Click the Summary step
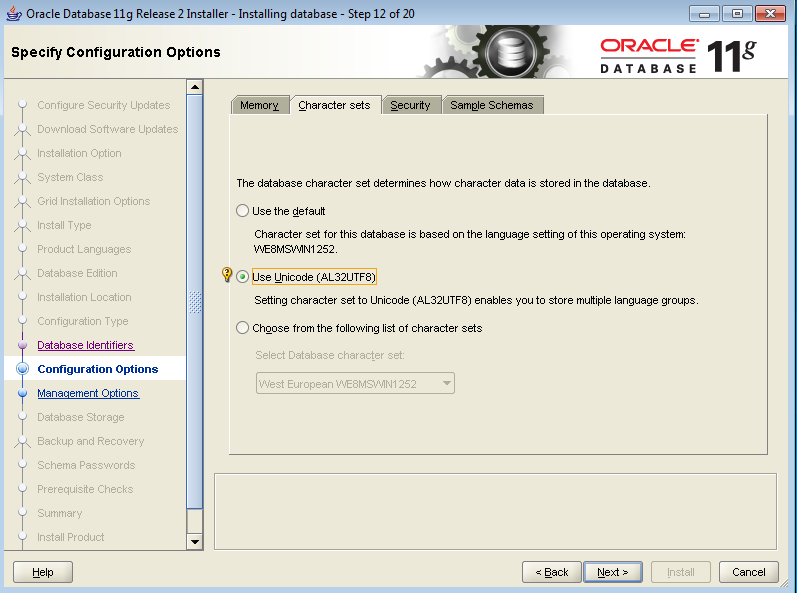 (x=59, y=513)
